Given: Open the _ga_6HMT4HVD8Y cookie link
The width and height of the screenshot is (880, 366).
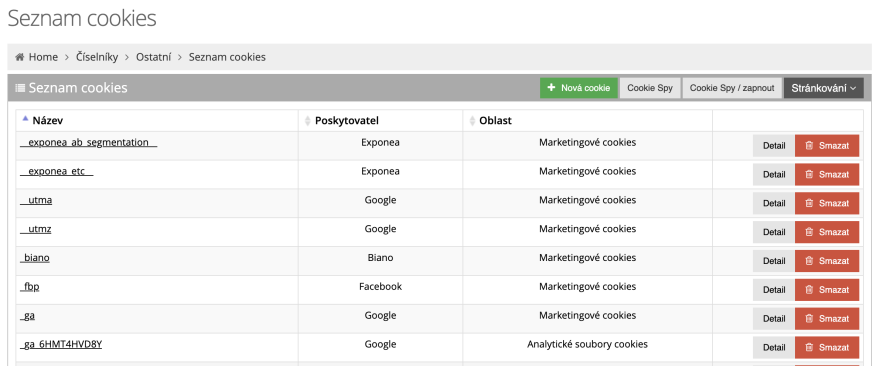Looking at the screenshot, I should (61, 344).
